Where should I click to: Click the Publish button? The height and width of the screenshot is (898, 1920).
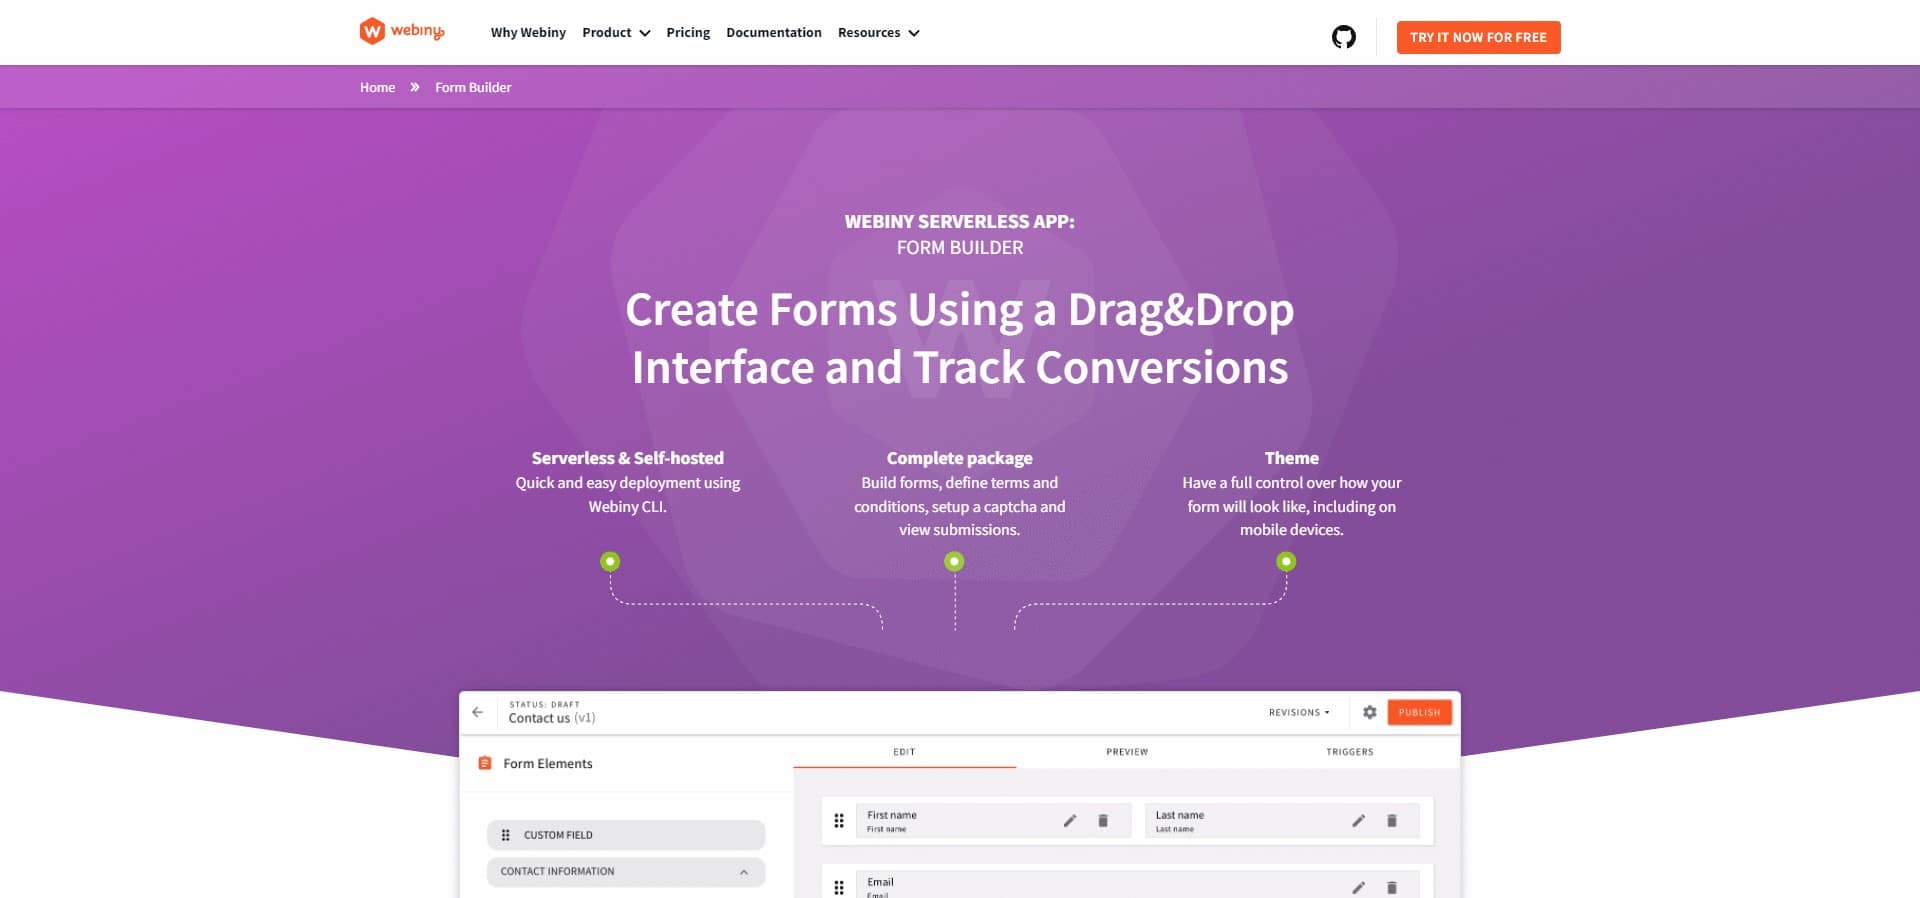coord(1419,712)
